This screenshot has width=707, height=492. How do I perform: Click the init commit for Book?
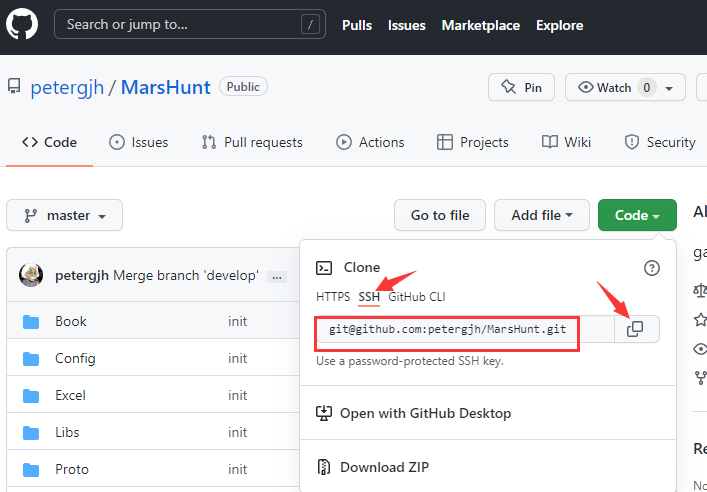pos(238,322)
